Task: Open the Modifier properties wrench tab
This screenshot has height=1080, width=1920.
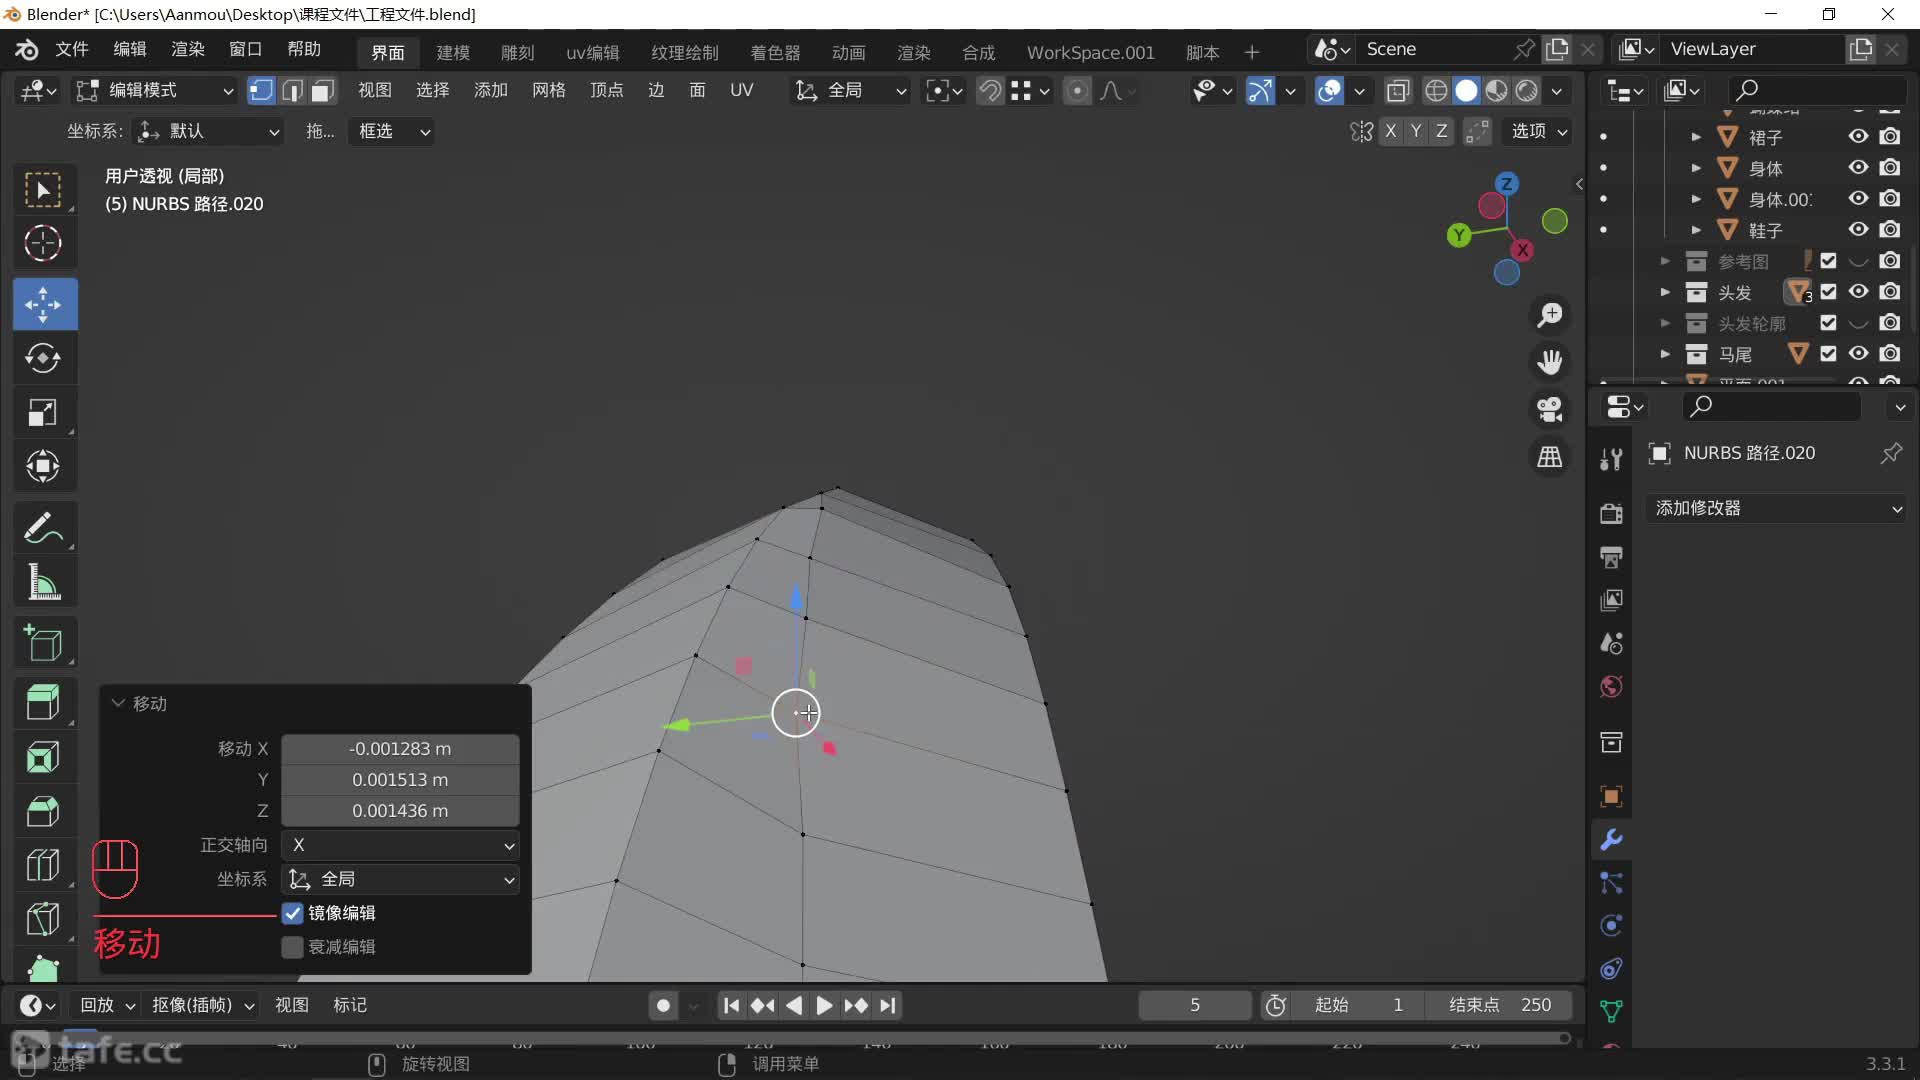Action: click(1611, 840)
